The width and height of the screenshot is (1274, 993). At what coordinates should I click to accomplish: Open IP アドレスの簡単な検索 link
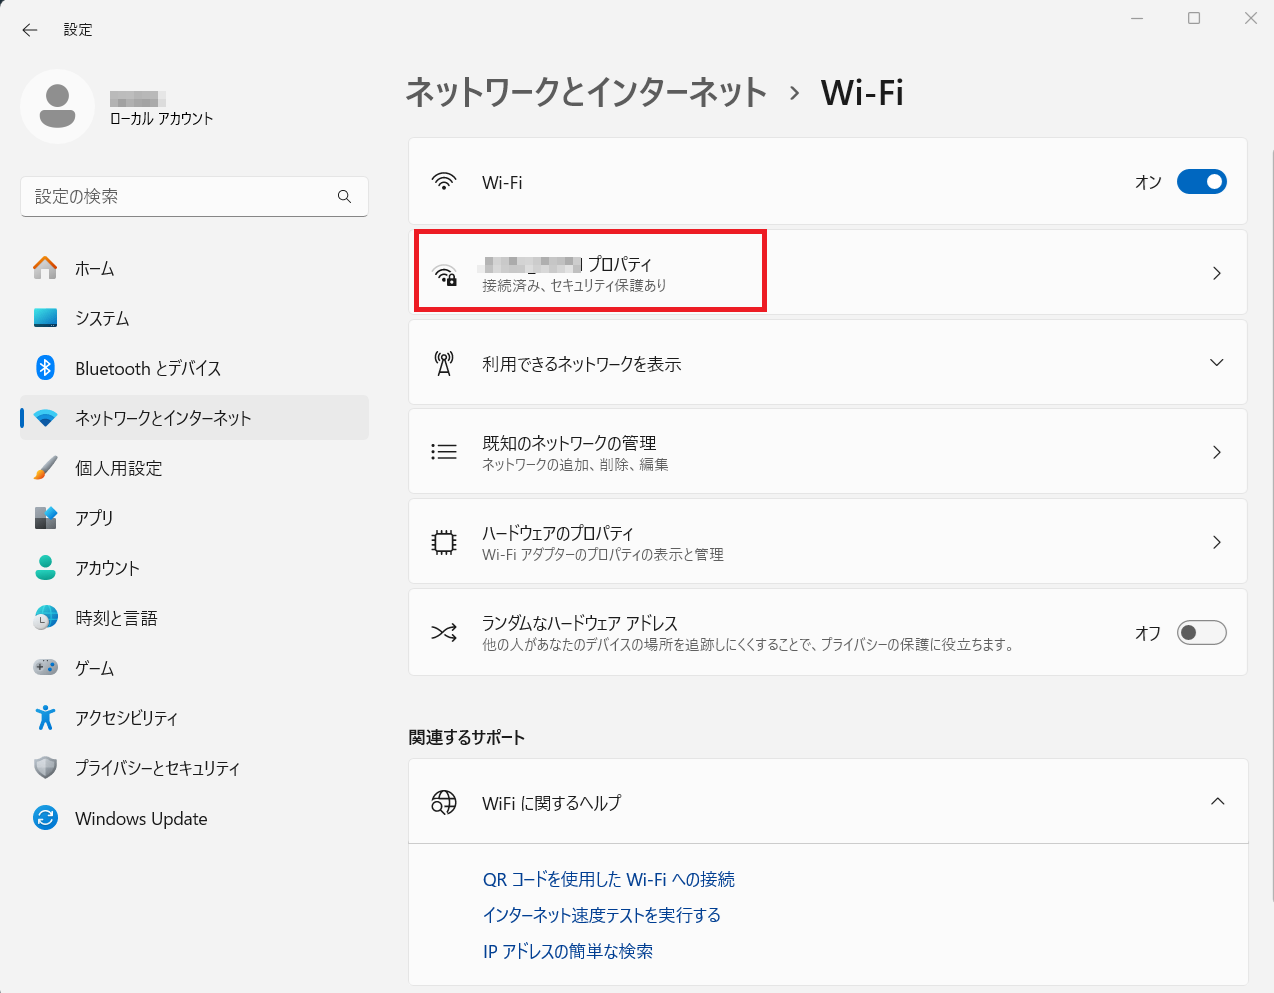click(567, 951)
